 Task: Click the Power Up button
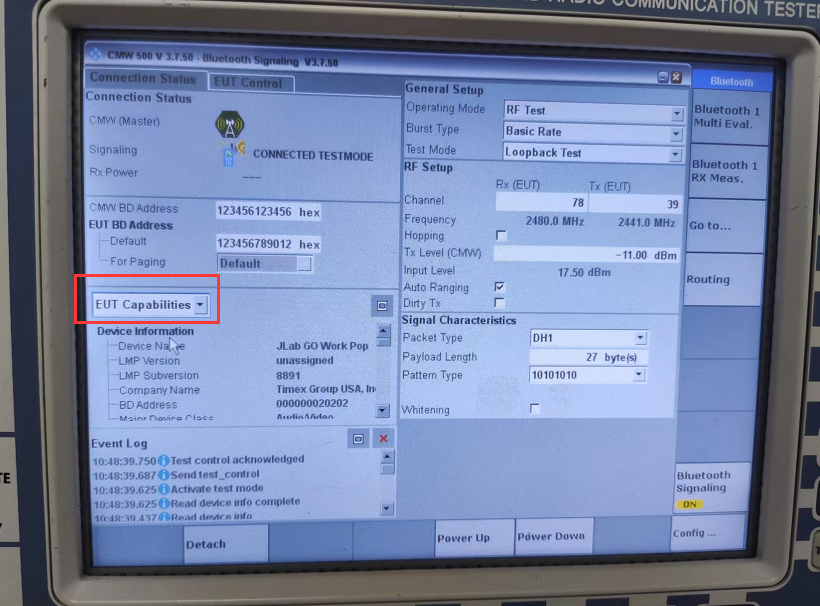tap(474, 538)
